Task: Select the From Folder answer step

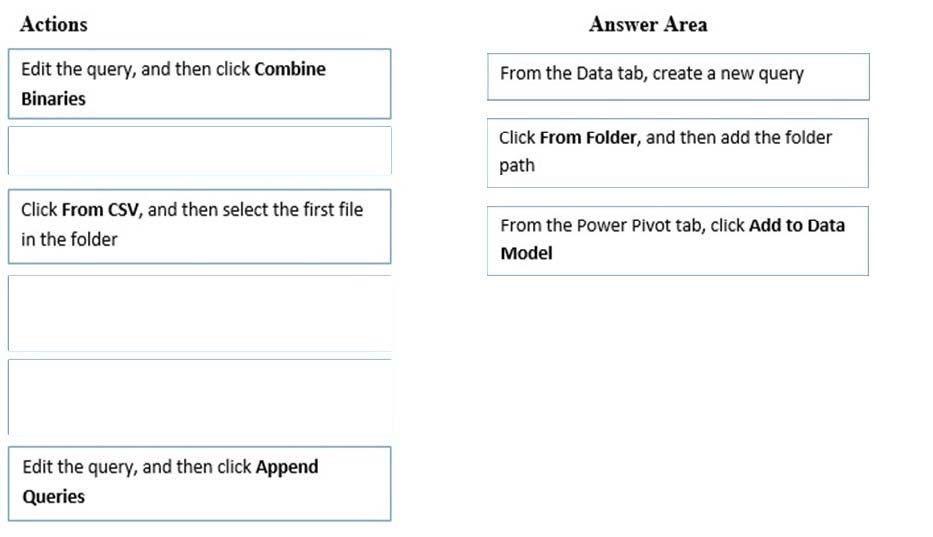Action: pos(678,153)
